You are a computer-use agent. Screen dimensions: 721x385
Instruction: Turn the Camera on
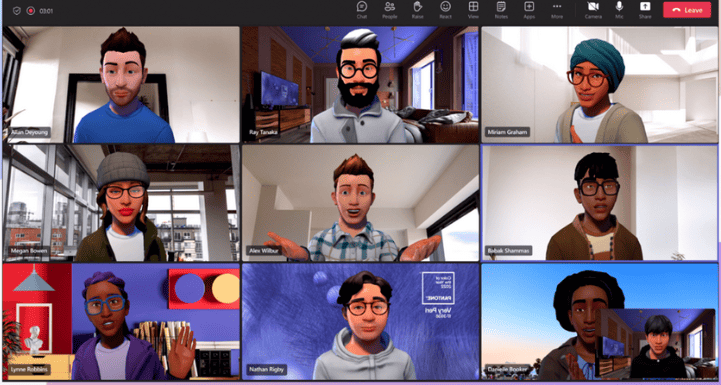tap(593, 10)
